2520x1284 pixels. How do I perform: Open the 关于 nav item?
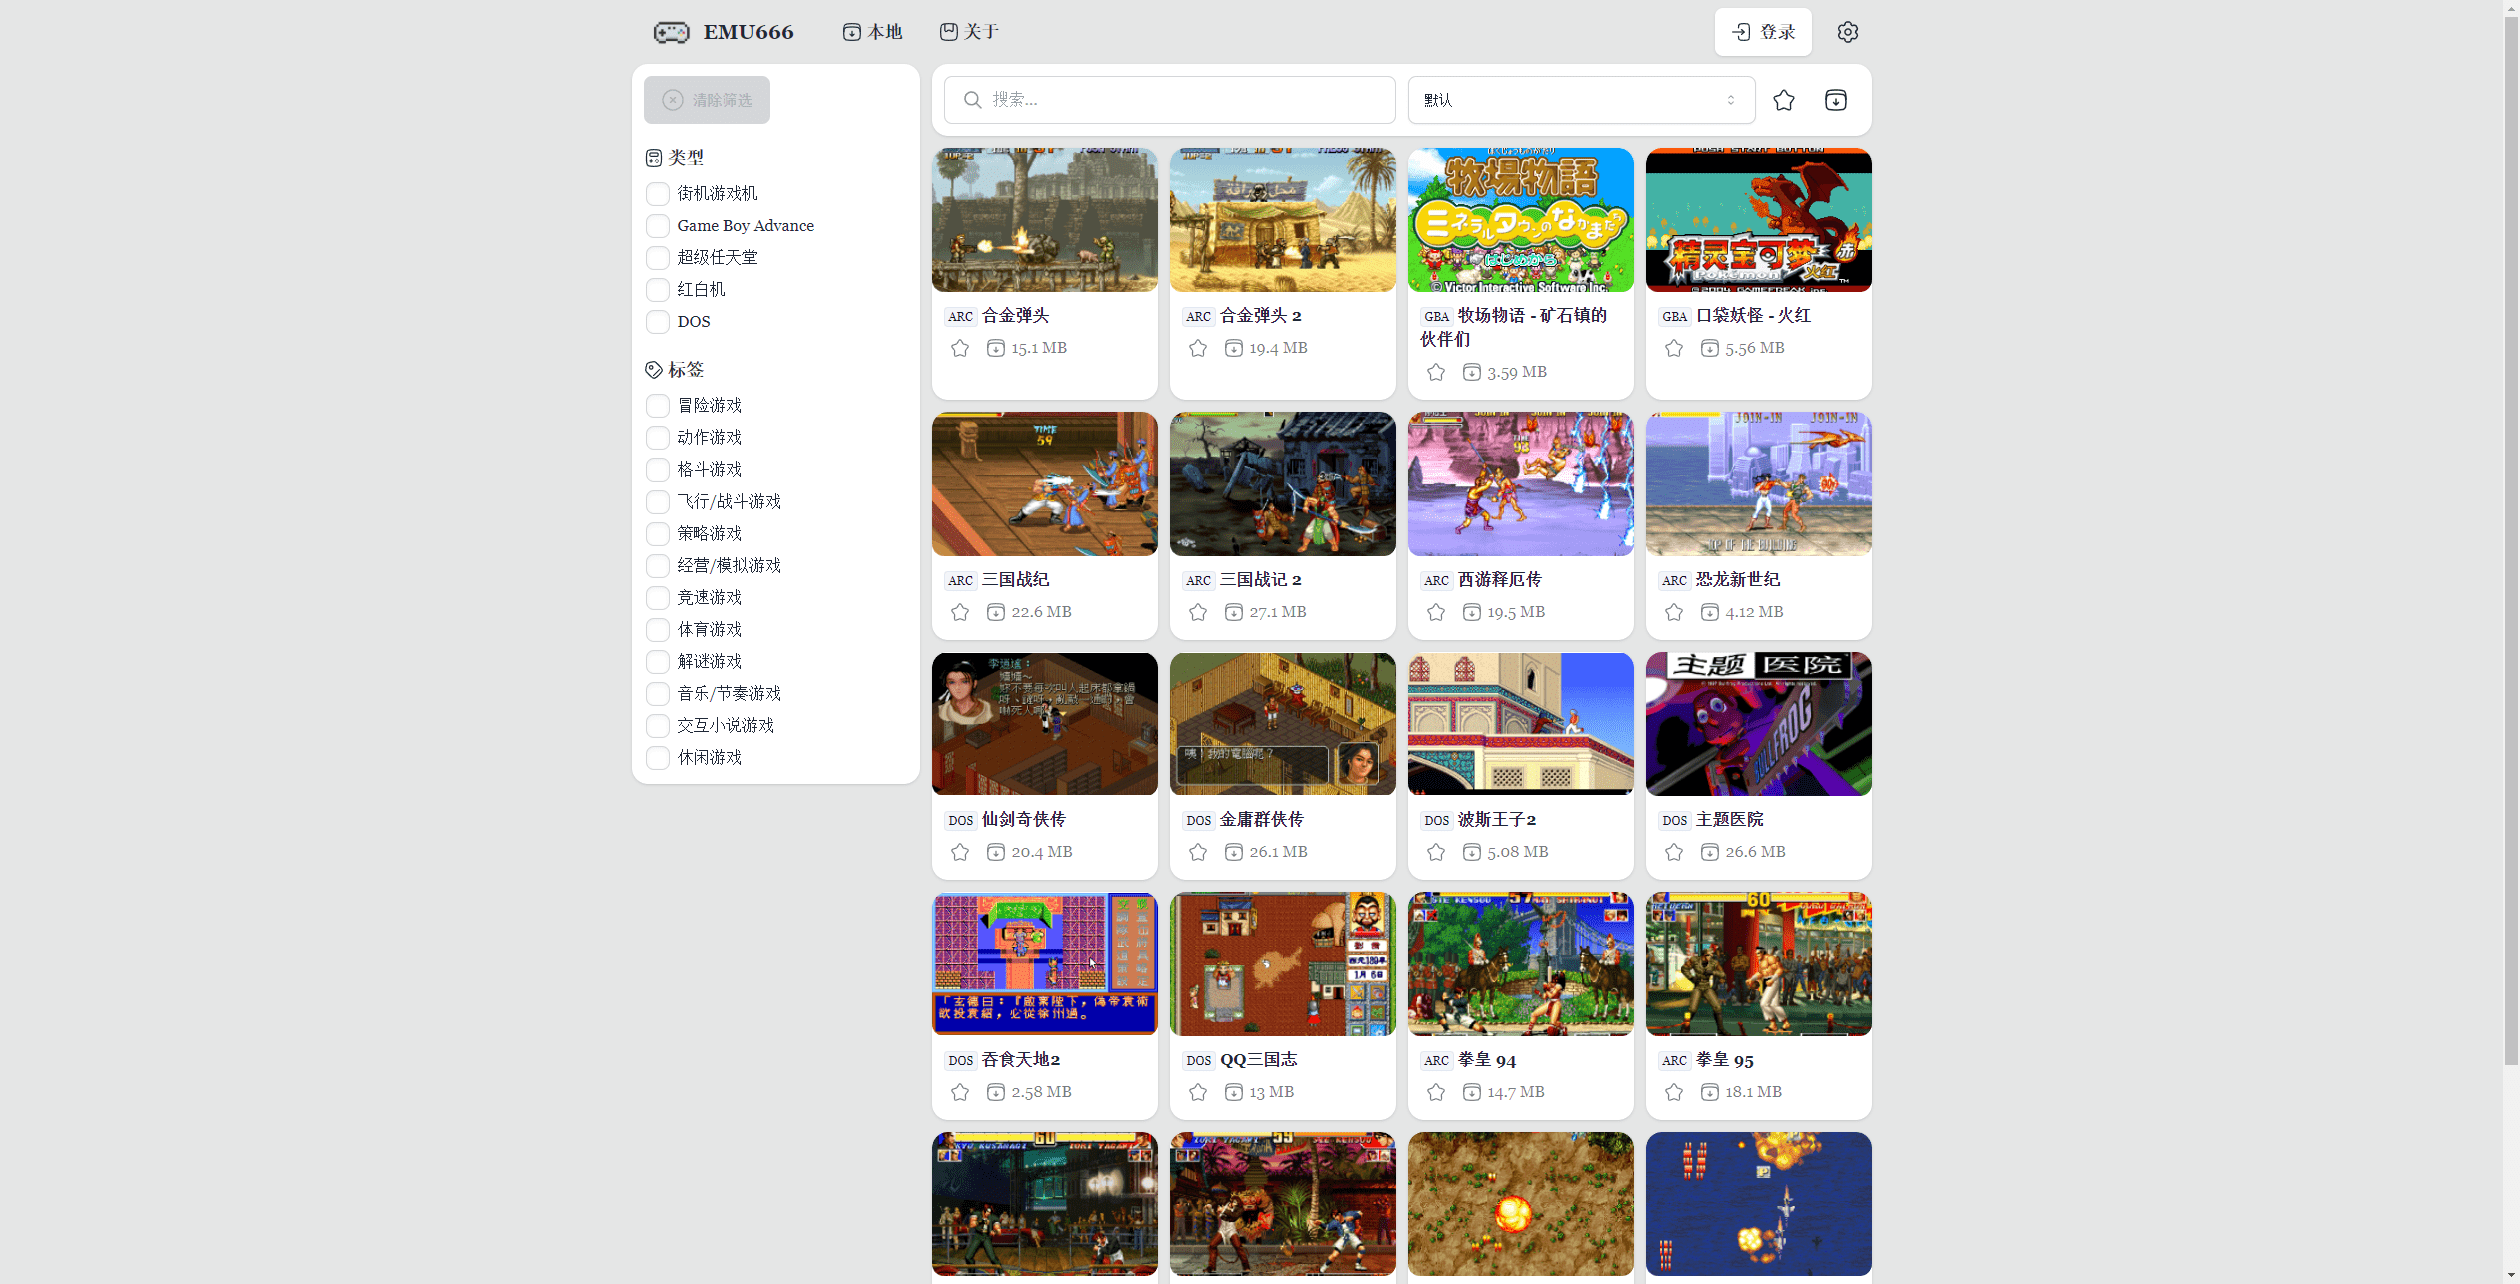pyautogui.click(x=969, y=32)
